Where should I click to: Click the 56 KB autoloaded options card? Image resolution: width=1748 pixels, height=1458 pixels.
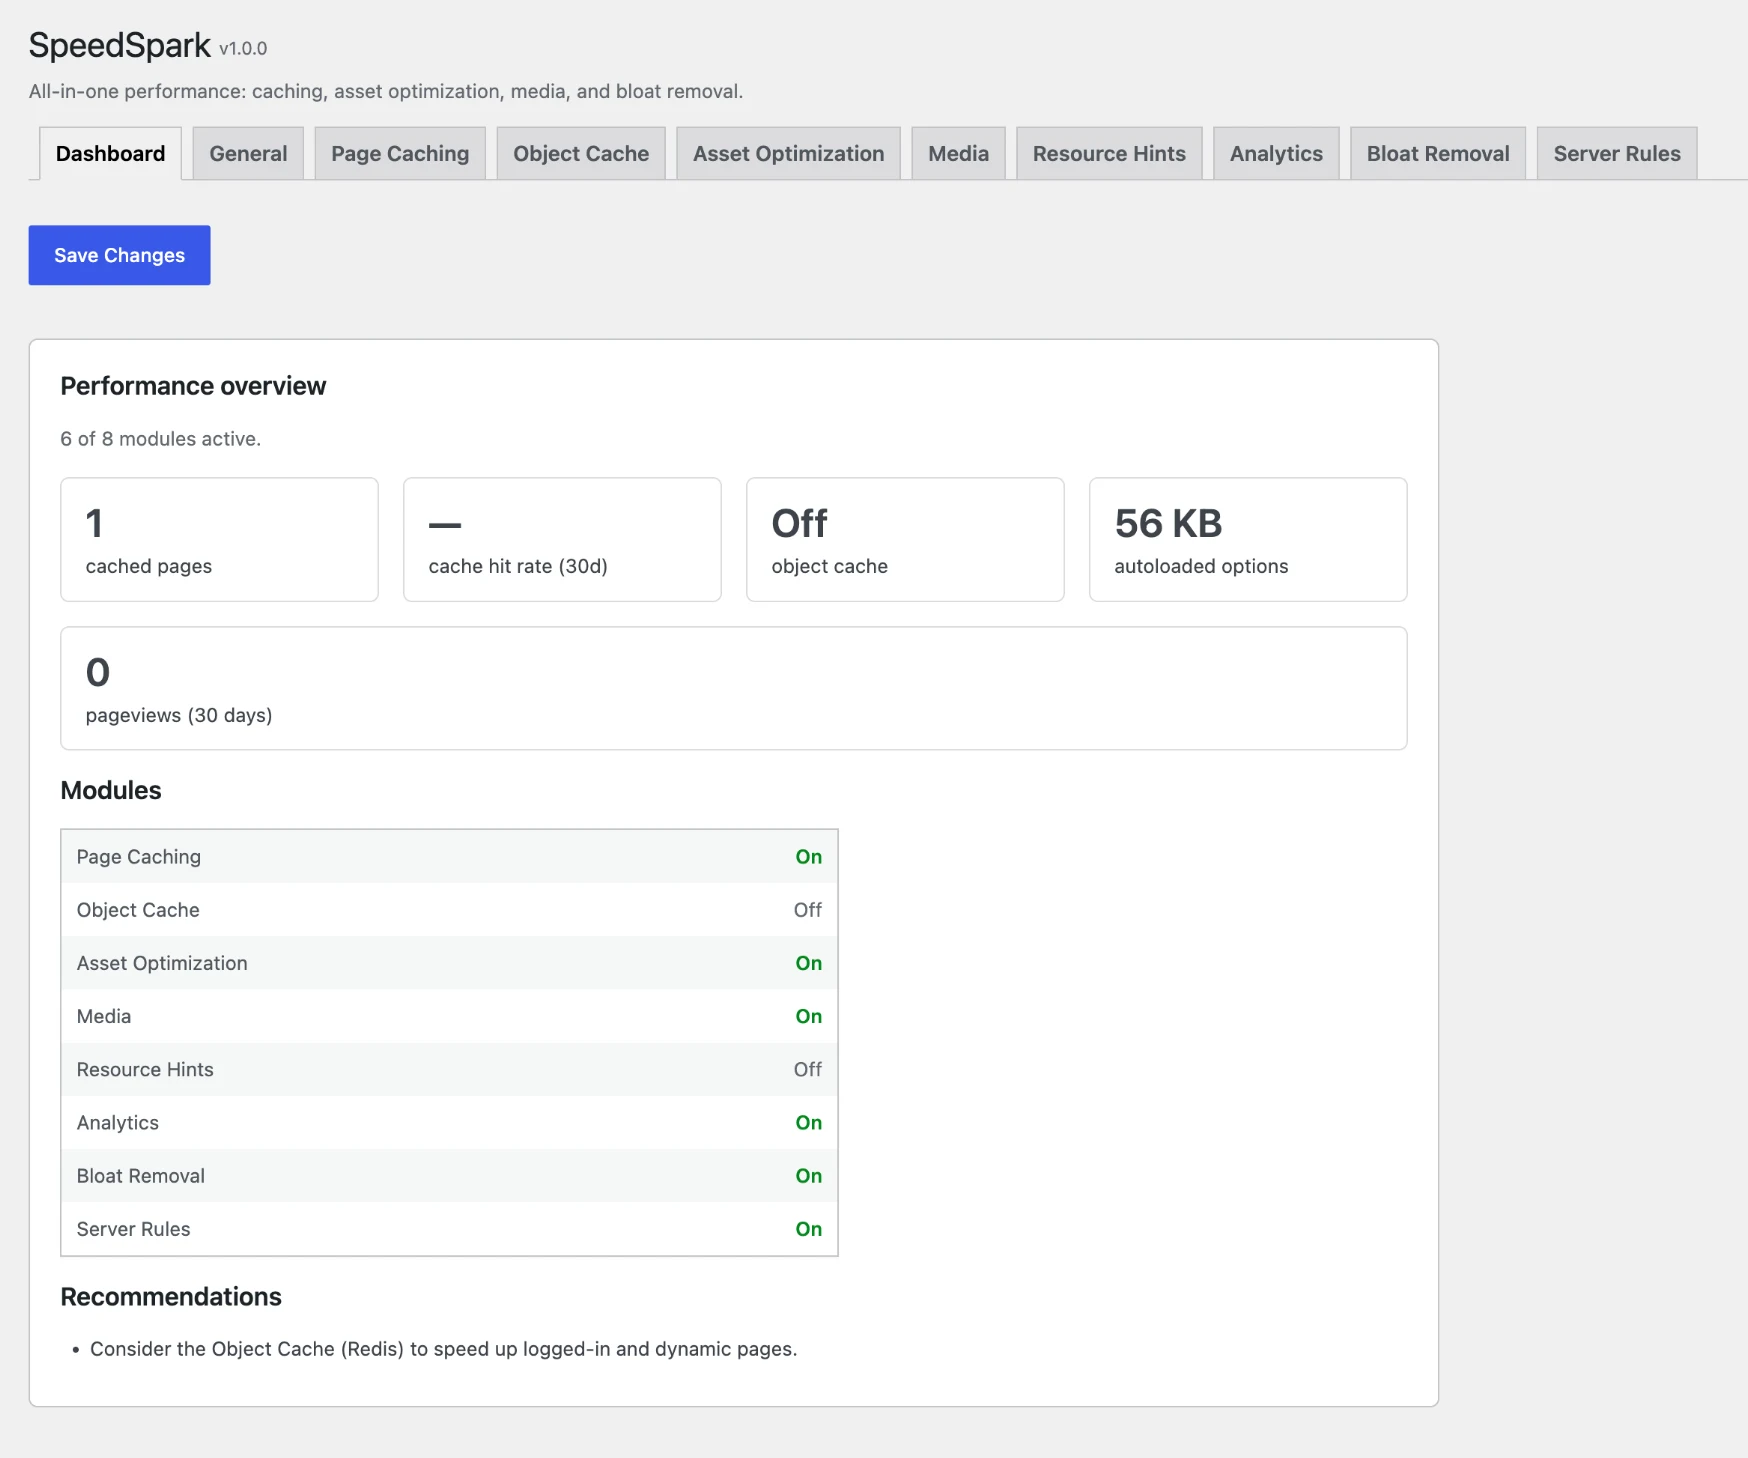pyautogui.click(x=1248, y=539)
